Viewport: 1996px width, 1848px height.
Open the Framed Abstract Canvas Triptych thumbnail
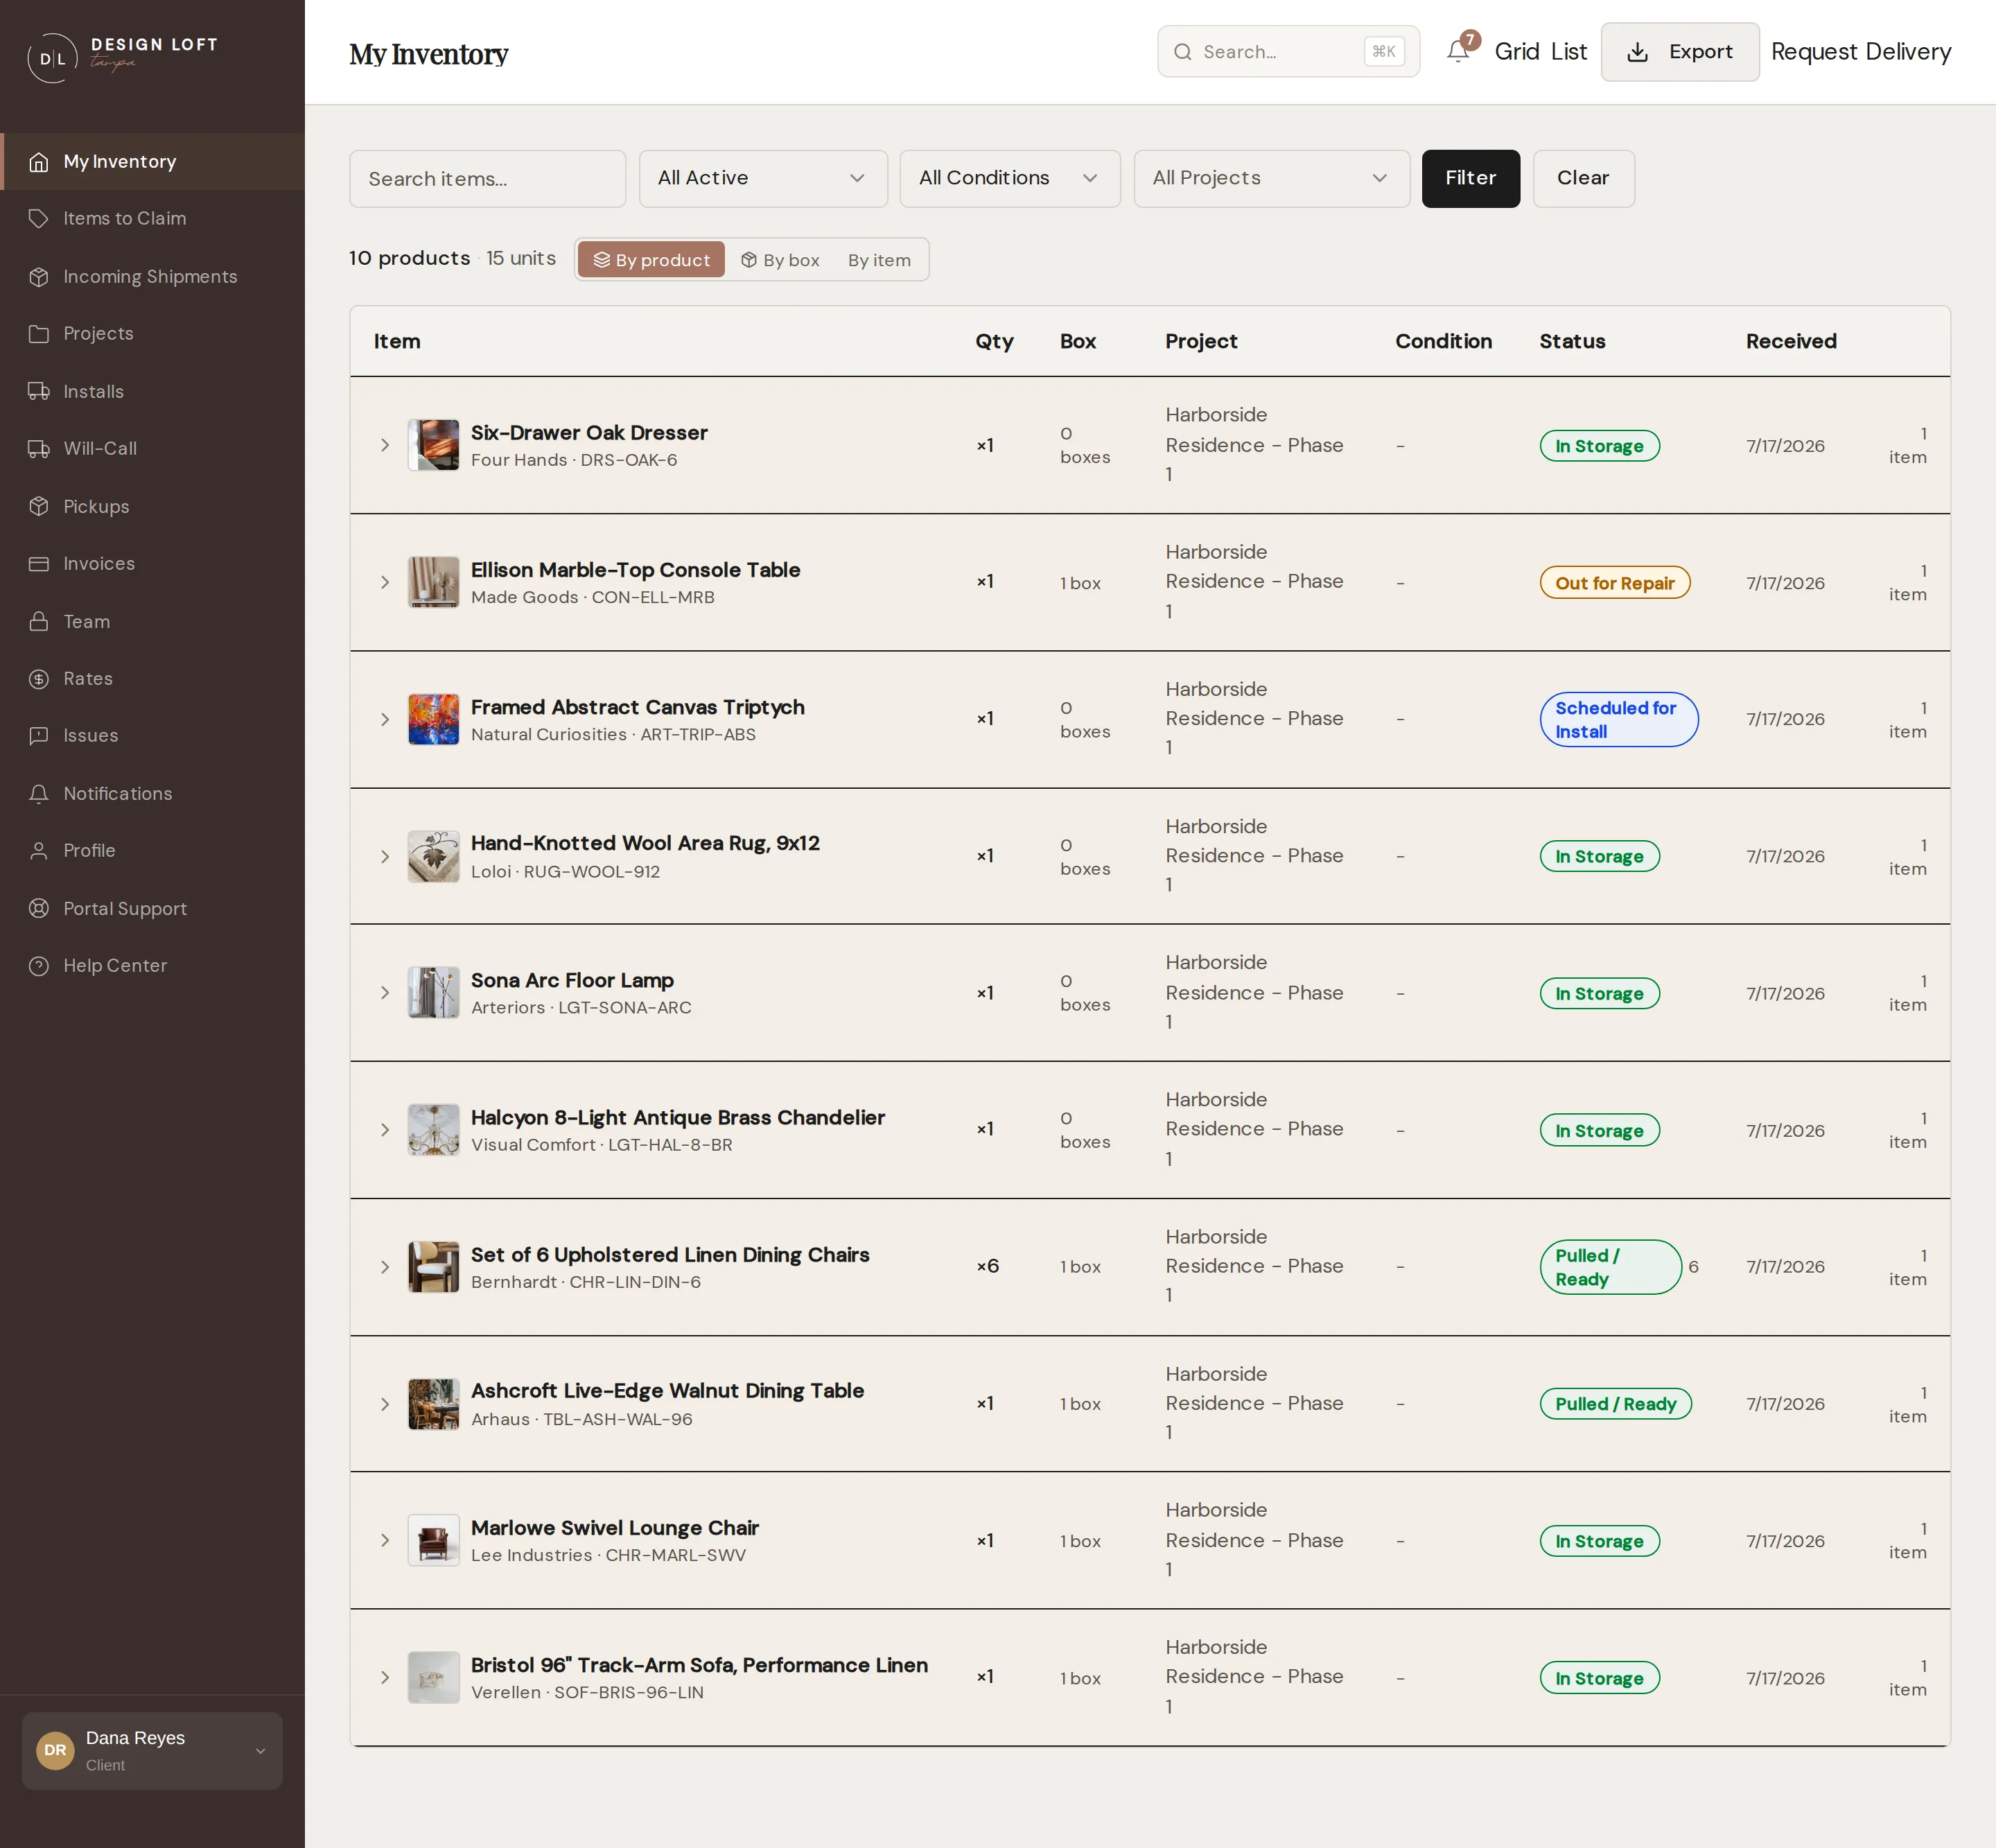click(433, 719)
